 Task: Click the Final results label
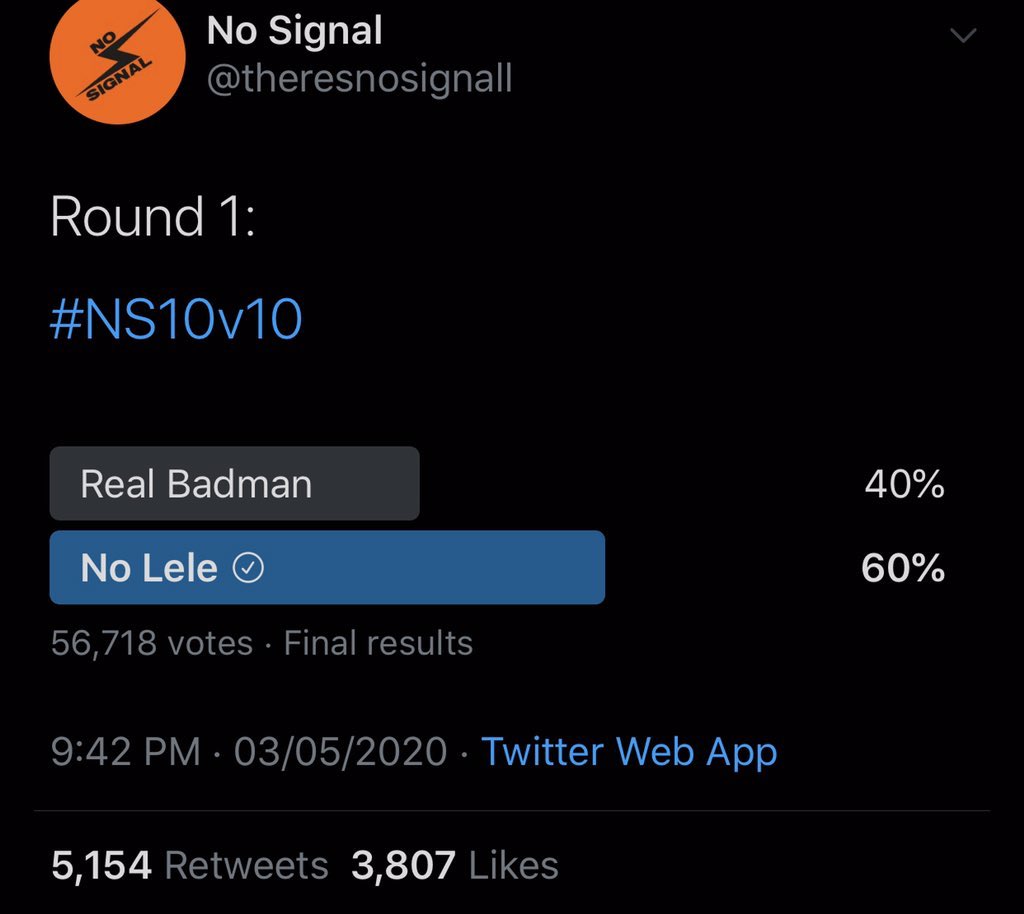(378, 643)
